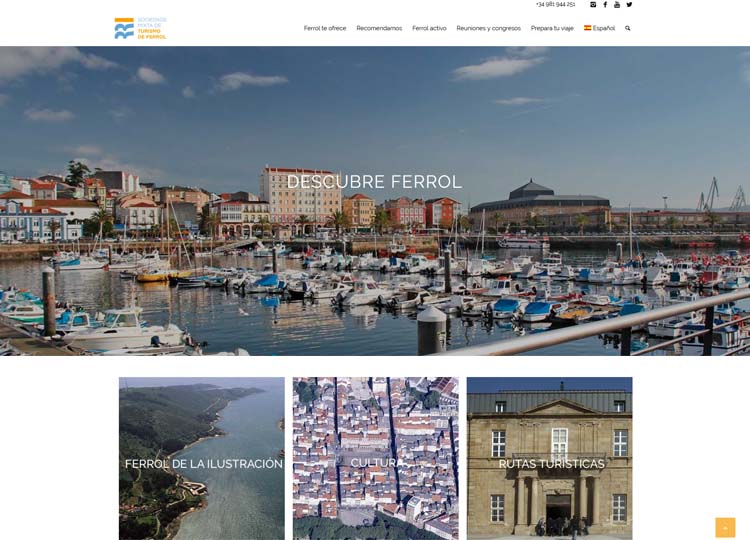The height and width of the screenshot is (540, 750).
Task: Open the Rutas Turísticas card
Action: point(550,458)
